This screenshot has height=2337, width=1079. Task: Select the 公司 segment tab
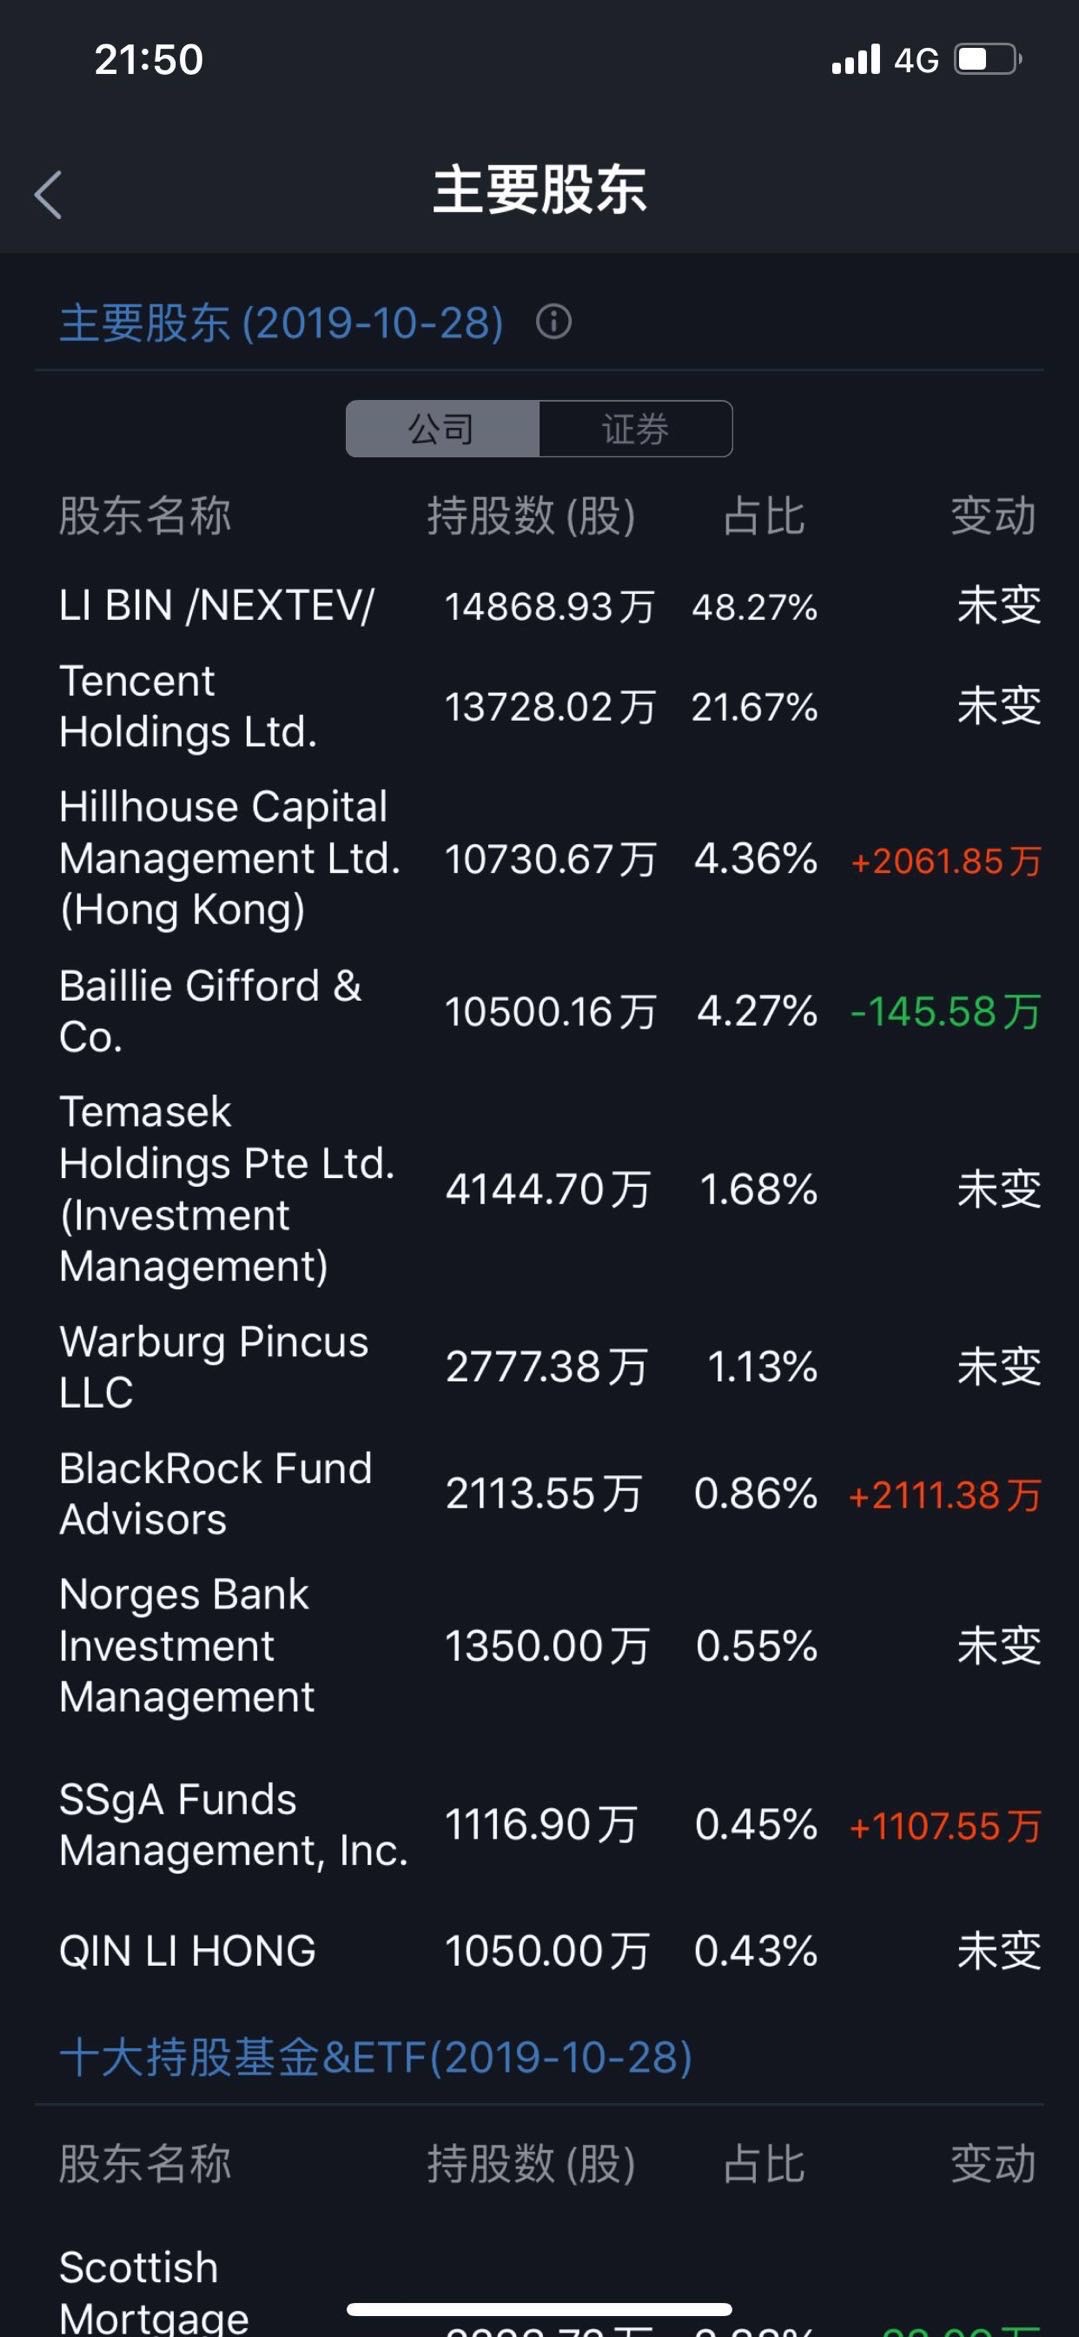coord(442,429)
